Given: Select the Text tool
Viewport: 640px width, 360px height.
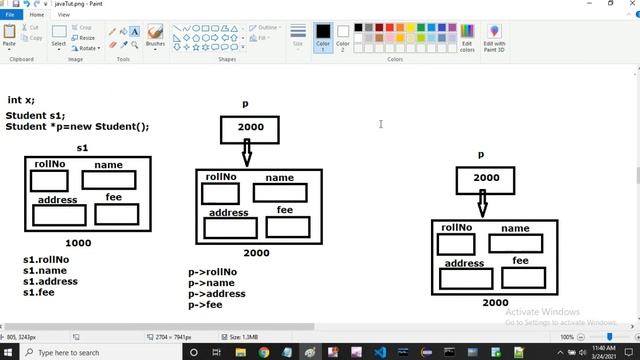Looking at the screenshot, I should 134,31.
